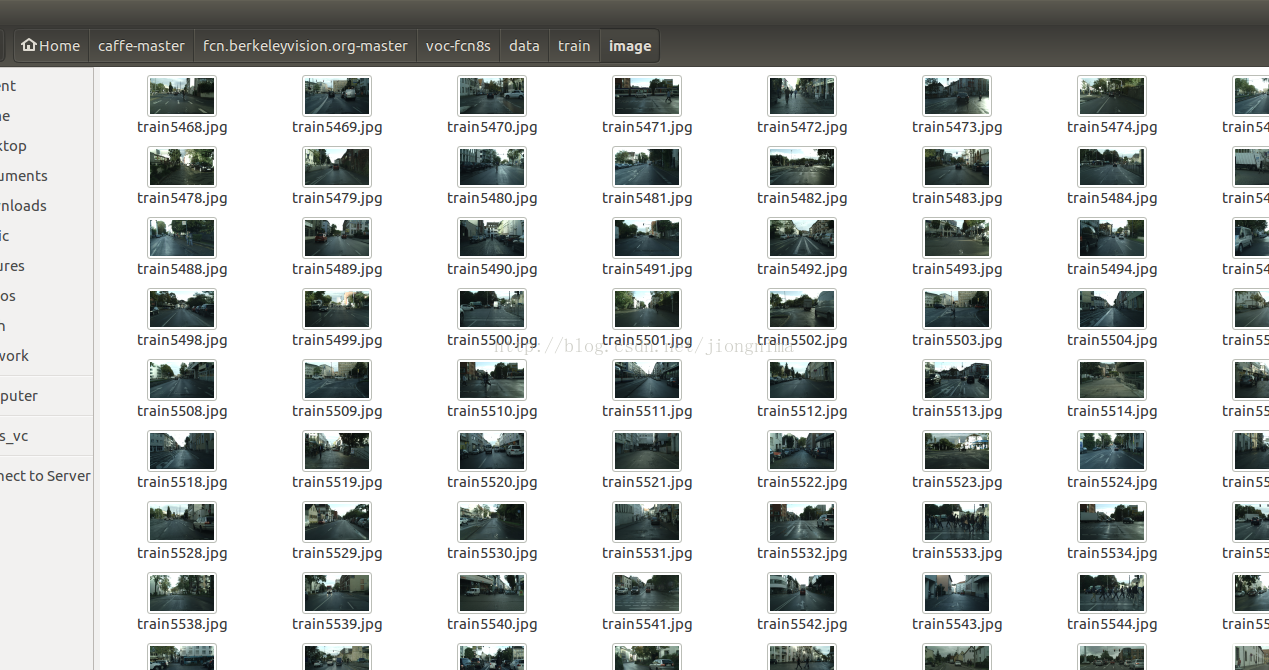This screenshot has width=1269, height=670.
Task: Click the file name train5541.jpg
Action: point(647,624)
